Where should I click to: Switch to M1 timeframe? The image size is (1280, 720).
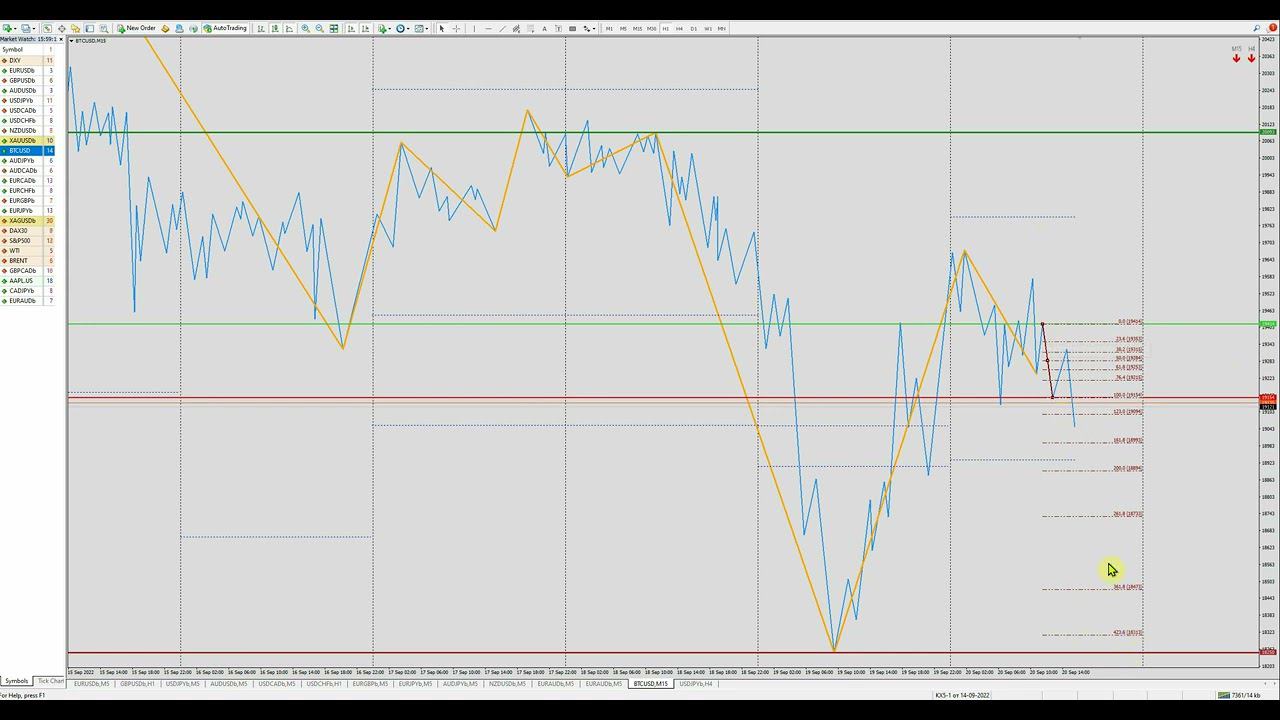(x=609, y=28)
